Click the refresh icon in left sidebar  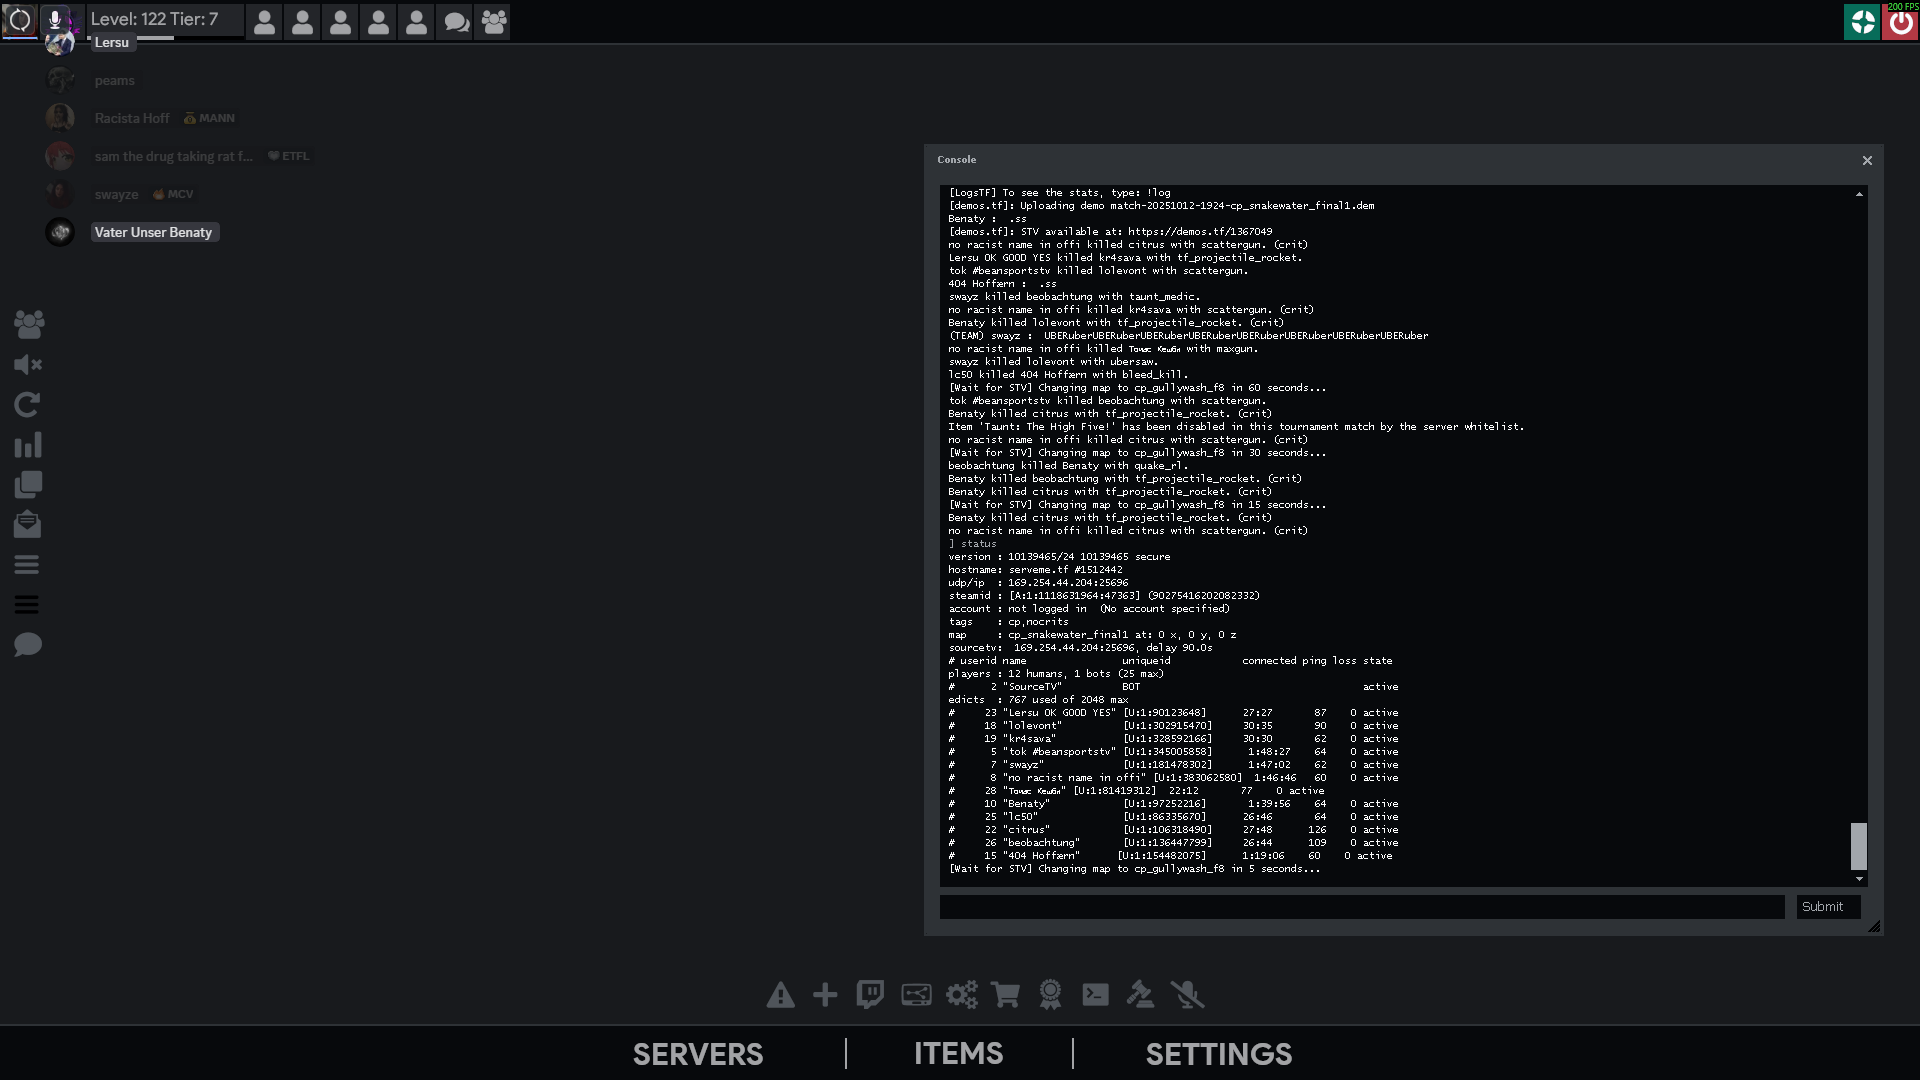(28, 405)
